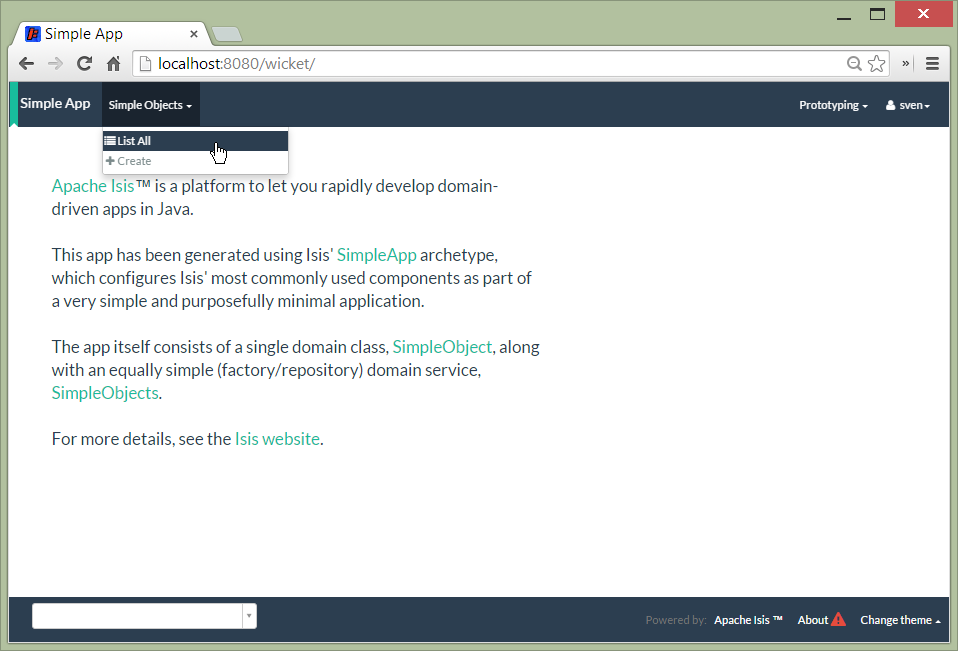Reload the page with the refresh icon
This screenshot has height=651, width=958.
(85, 63)
